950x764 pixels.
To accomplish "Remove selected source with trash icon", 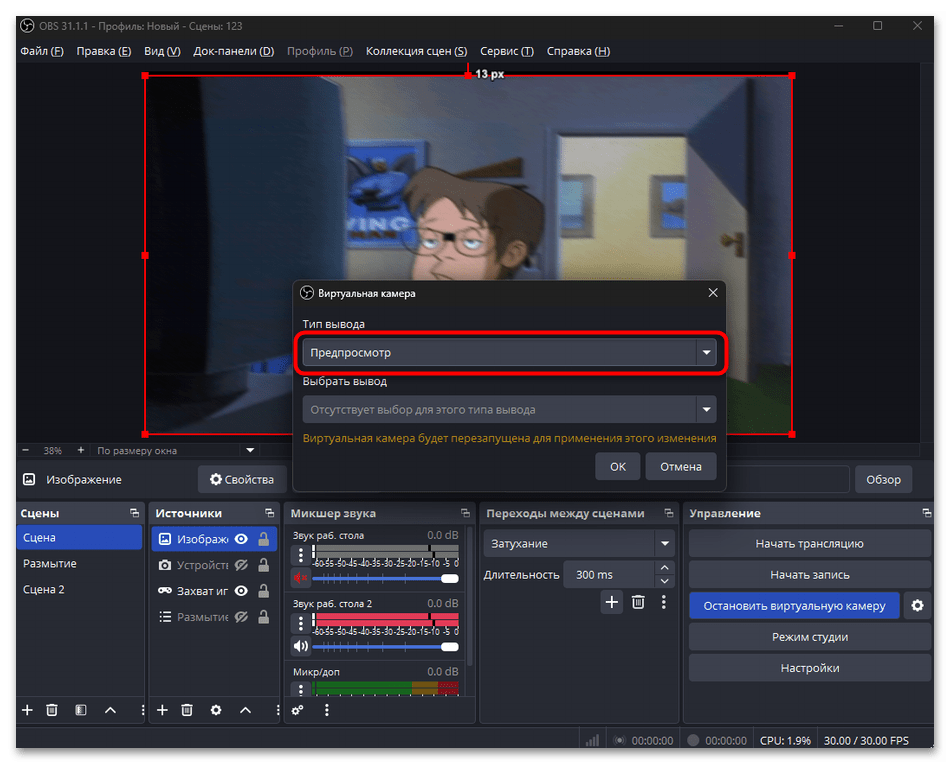I will click(187, 709).
